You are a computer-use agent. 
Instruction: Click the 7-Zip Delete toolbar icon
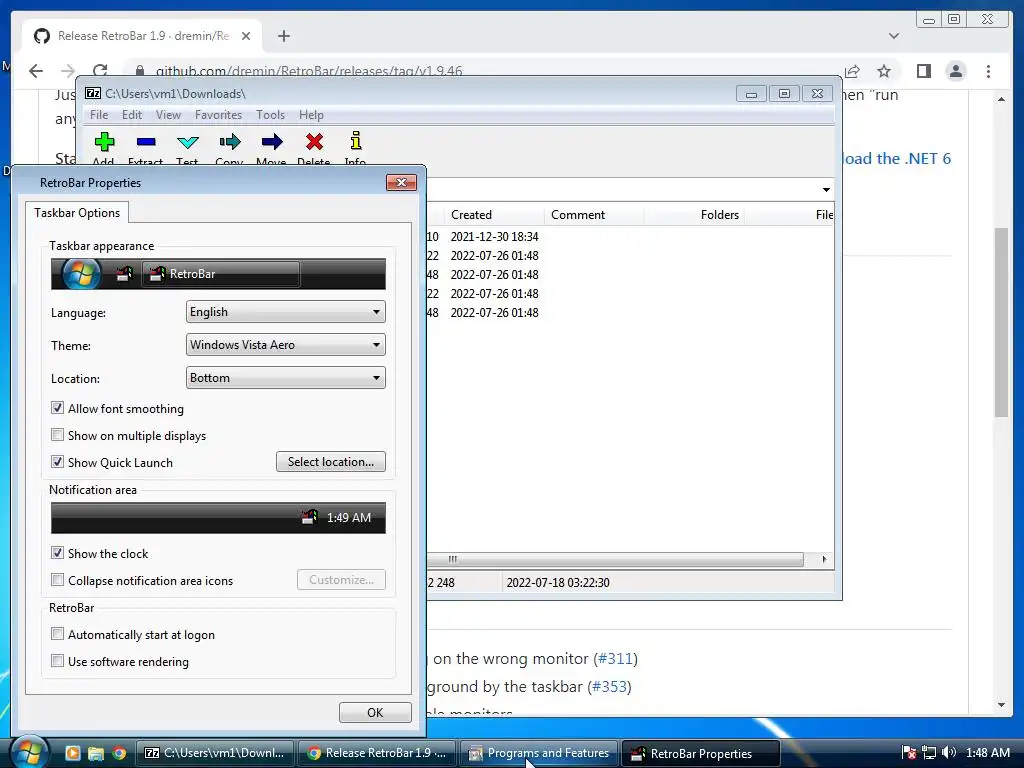click(x=314, y=142)
